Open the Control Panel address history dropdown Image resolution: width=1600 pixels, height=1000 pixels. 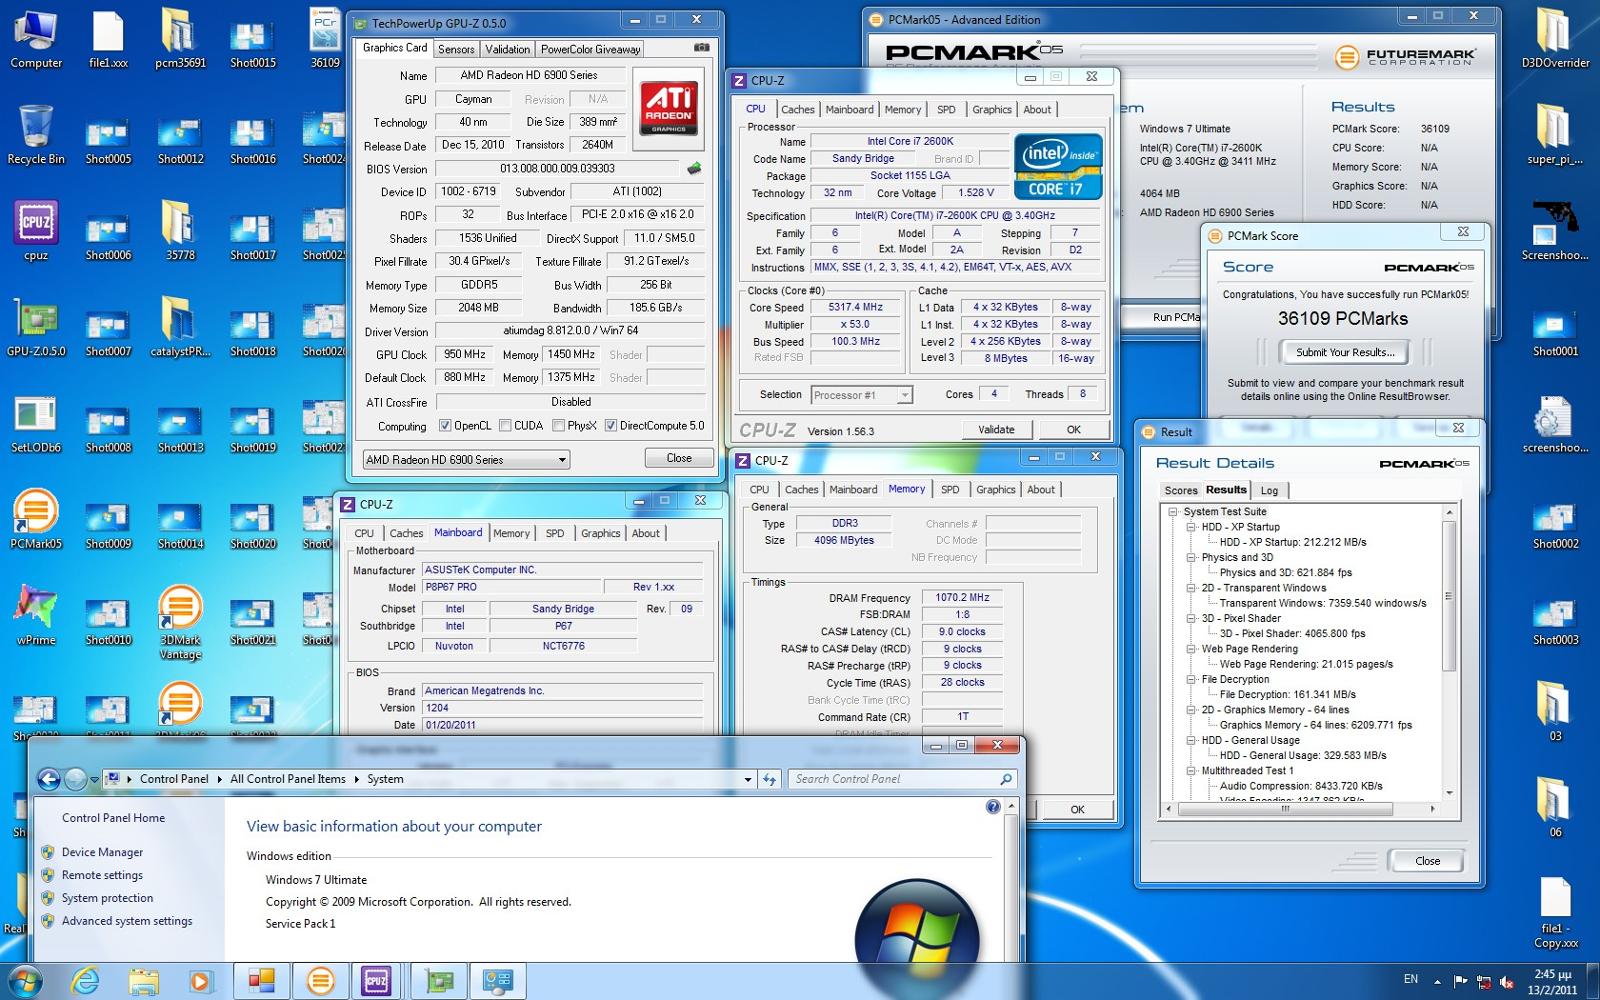pos(747,779)
